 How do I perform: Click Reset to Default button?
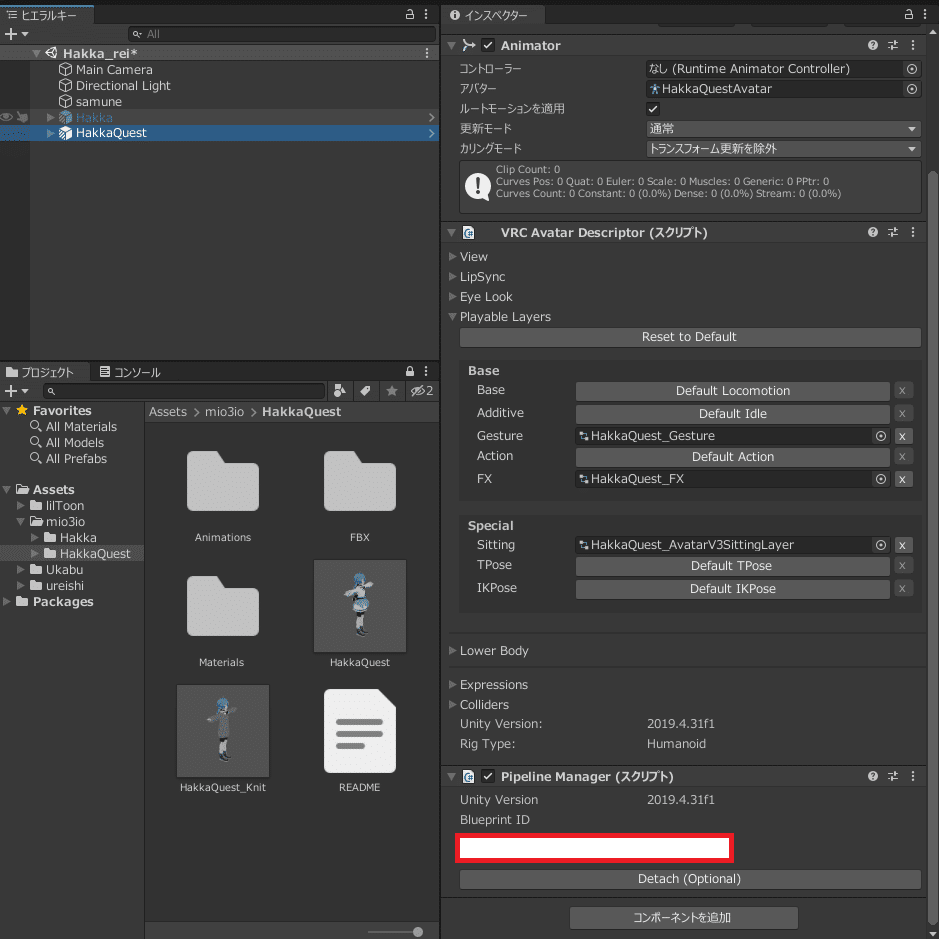[x=690, y=337]
